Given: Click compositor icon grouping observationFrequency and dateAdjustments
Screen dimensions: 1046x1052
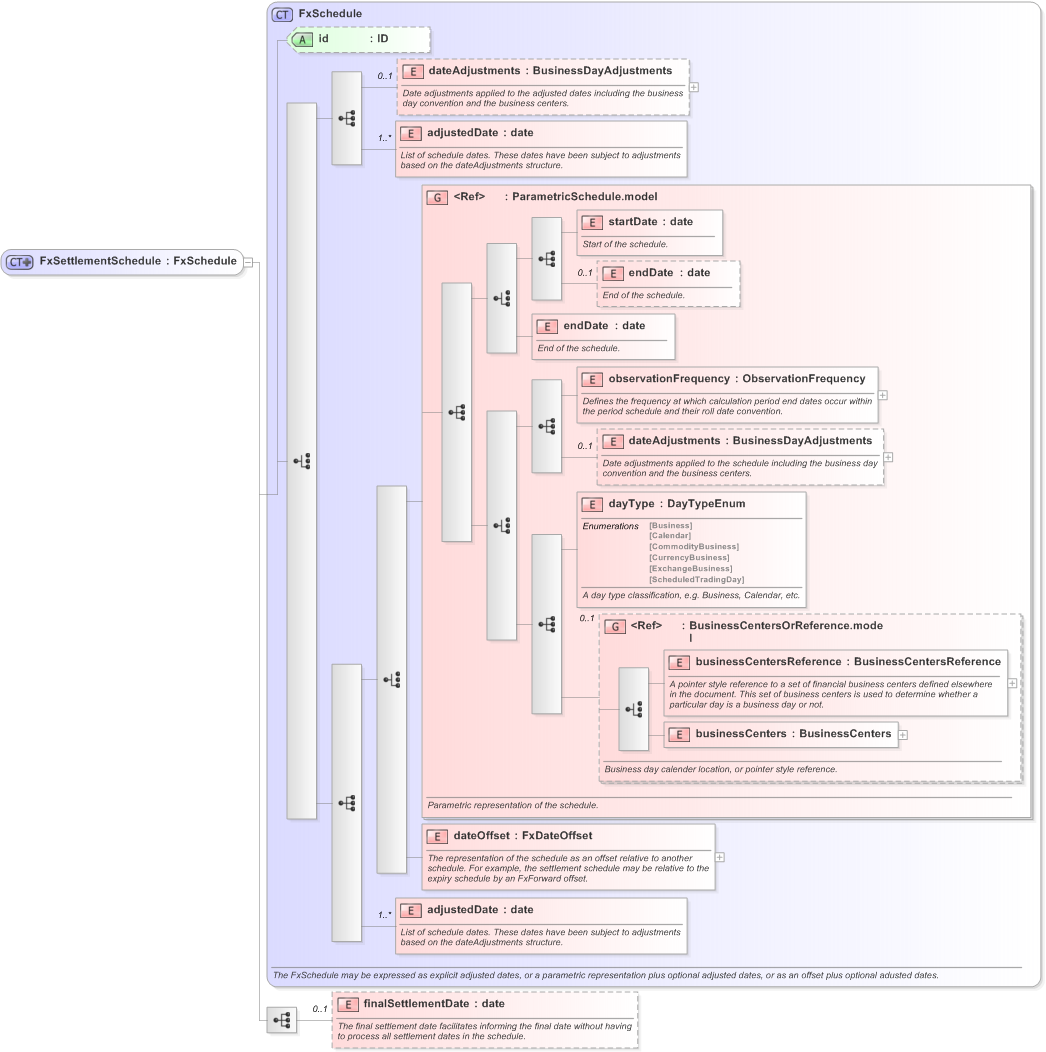Looking at the screenshot, I should point(547,426).
